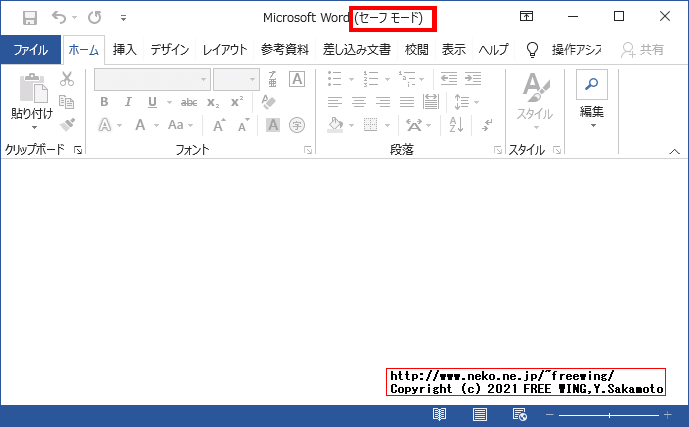The width and height of the screenshot is (689, 427).
Task: Click the justify alignment icon
Action: coord(406,102)
